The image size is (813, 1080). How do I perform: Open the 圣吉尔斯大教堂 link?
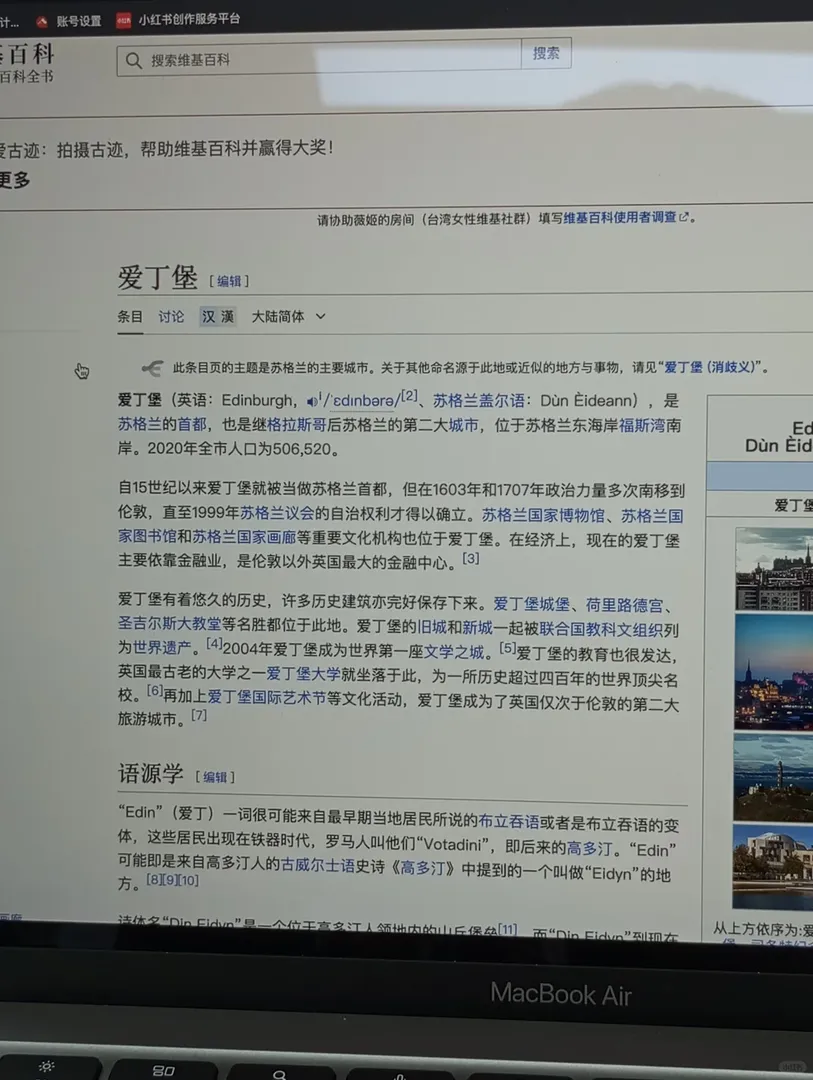(x=169, y=624)
